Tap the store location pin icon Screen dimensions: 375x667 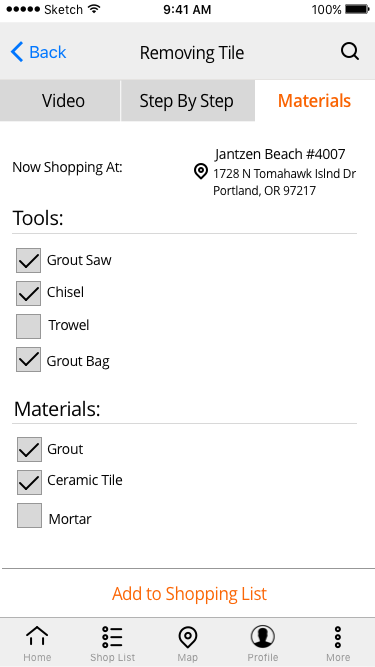pyautogui.click(x=200, y=172)
